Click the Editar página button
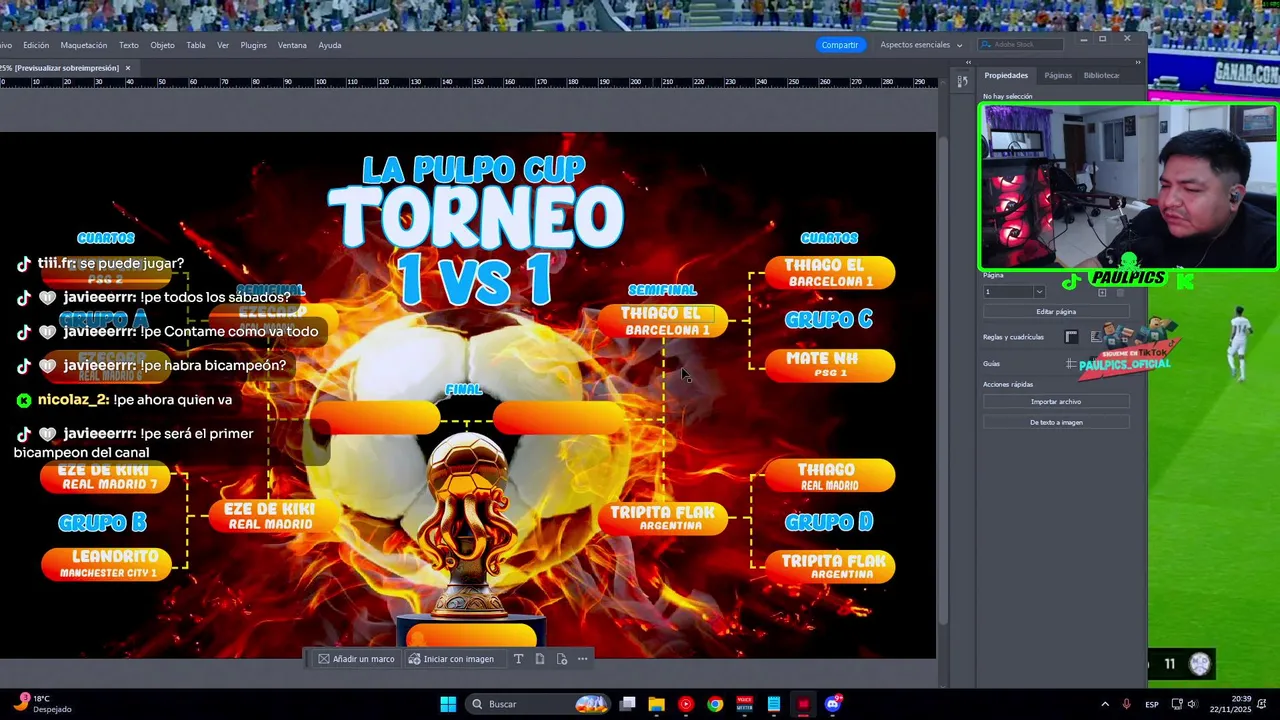The image size is (1280, 720). click(1056, 312)
